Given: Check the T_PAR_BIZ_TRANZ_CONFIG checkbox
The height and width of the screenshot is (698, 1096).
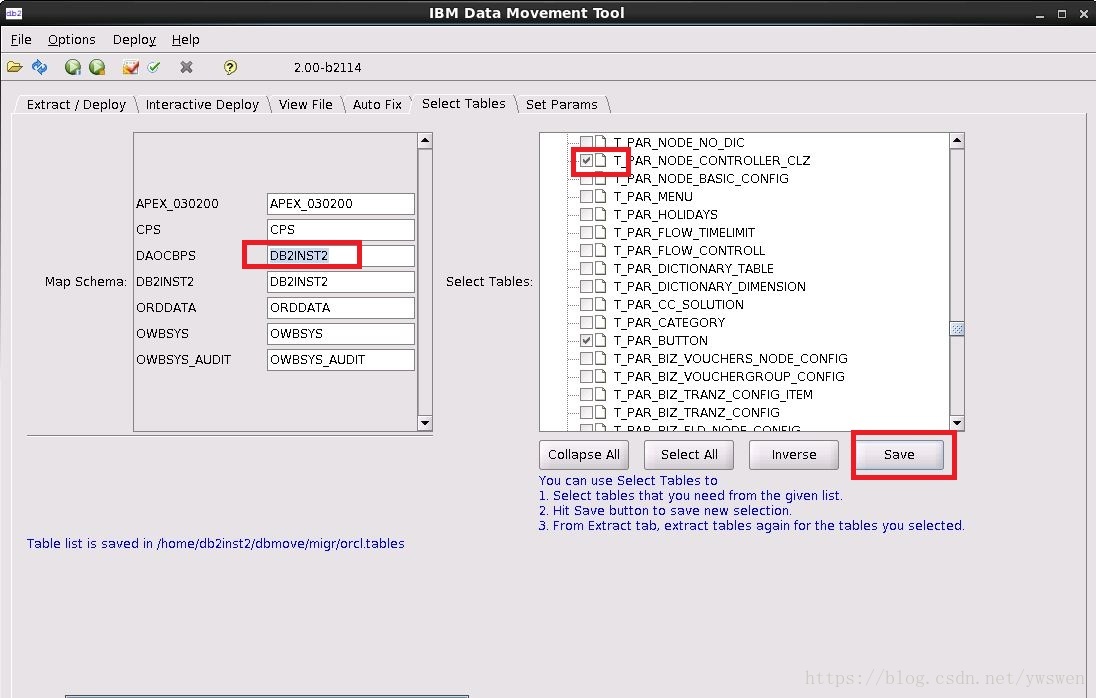Looking at the screenshot, I should [x=586, y=412].
